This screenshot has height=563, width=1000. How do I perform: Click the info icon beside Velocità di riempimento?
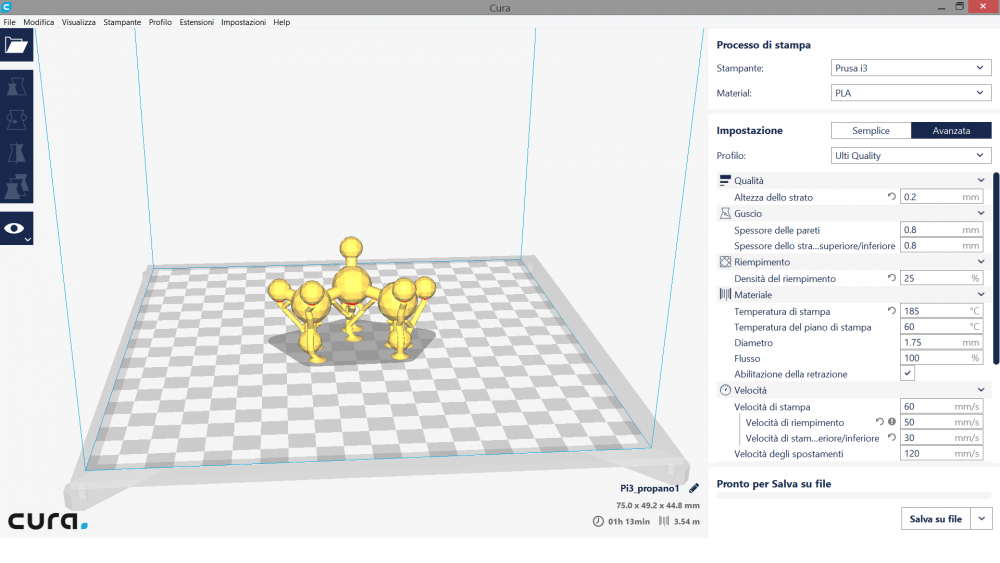click(x=891, y=422)
